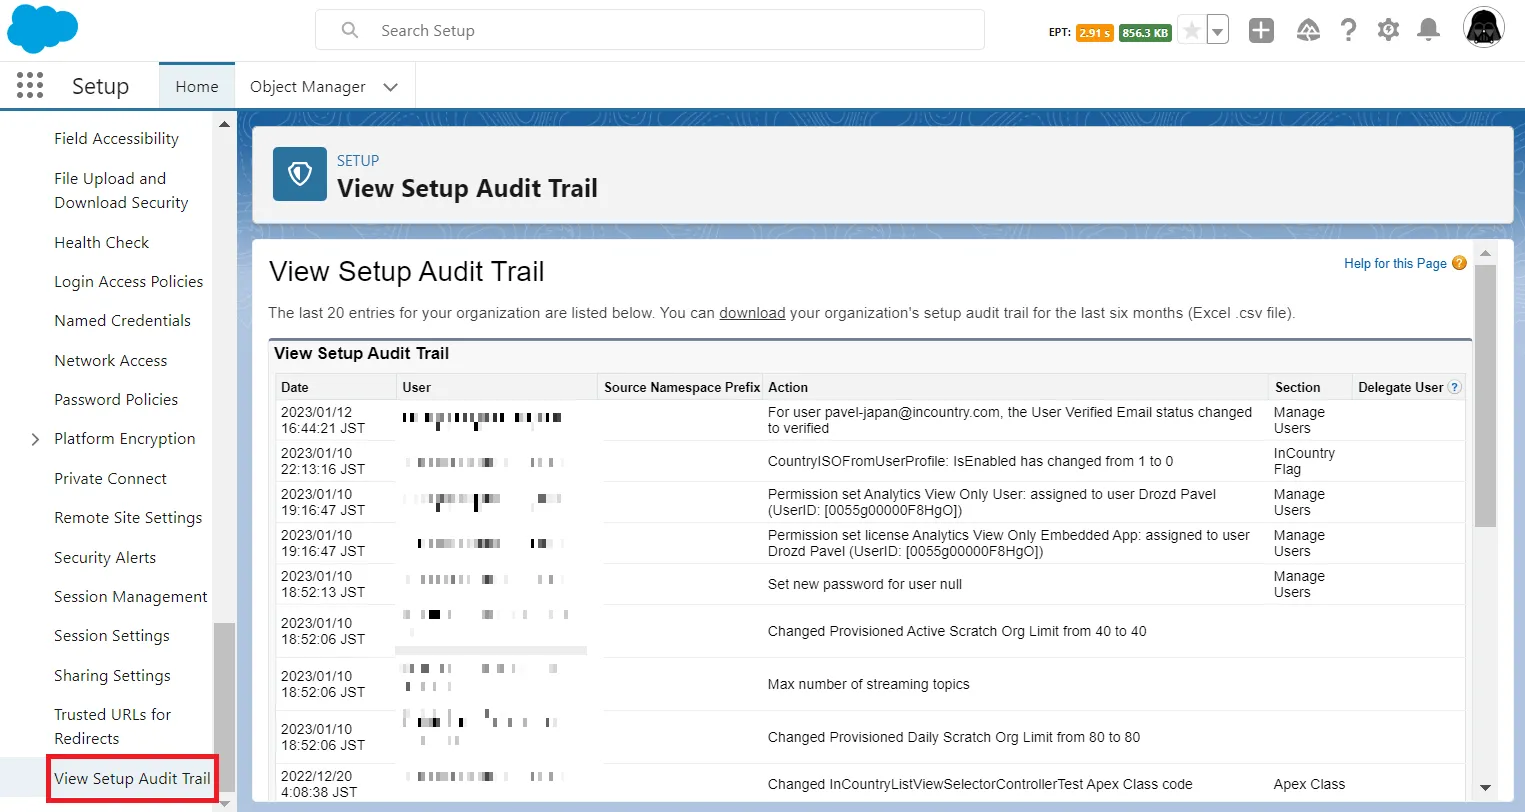This screenshot has height=812, width=1525.
Task: Open the Salesforce Help question mark icon
Action: tap(1348, 31)
